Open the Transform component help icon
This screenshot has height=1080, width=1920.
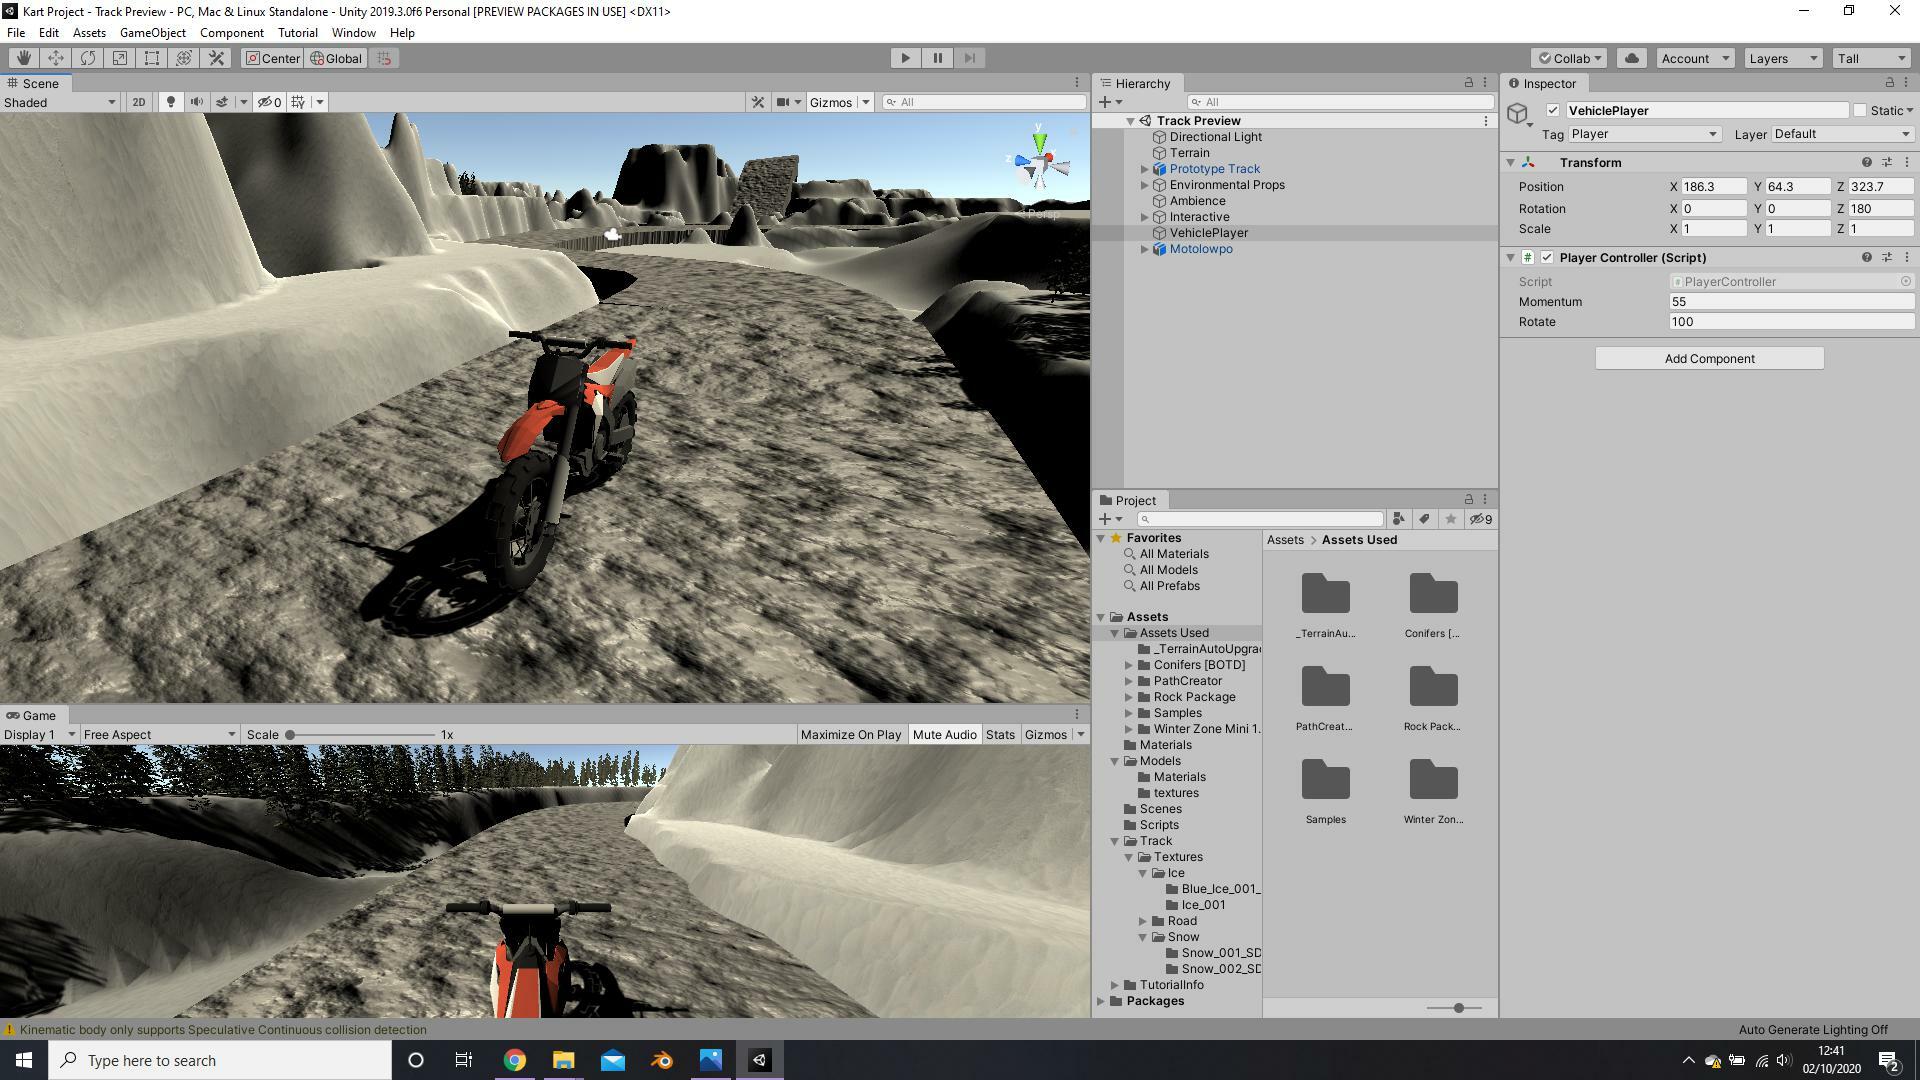pyautogui.click(x=1866, y=162)
